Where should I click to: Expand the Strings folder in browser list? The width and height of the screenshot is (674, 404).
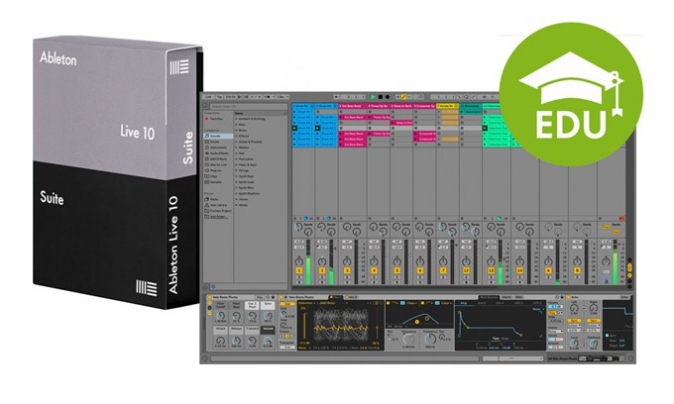coord(243,171)
